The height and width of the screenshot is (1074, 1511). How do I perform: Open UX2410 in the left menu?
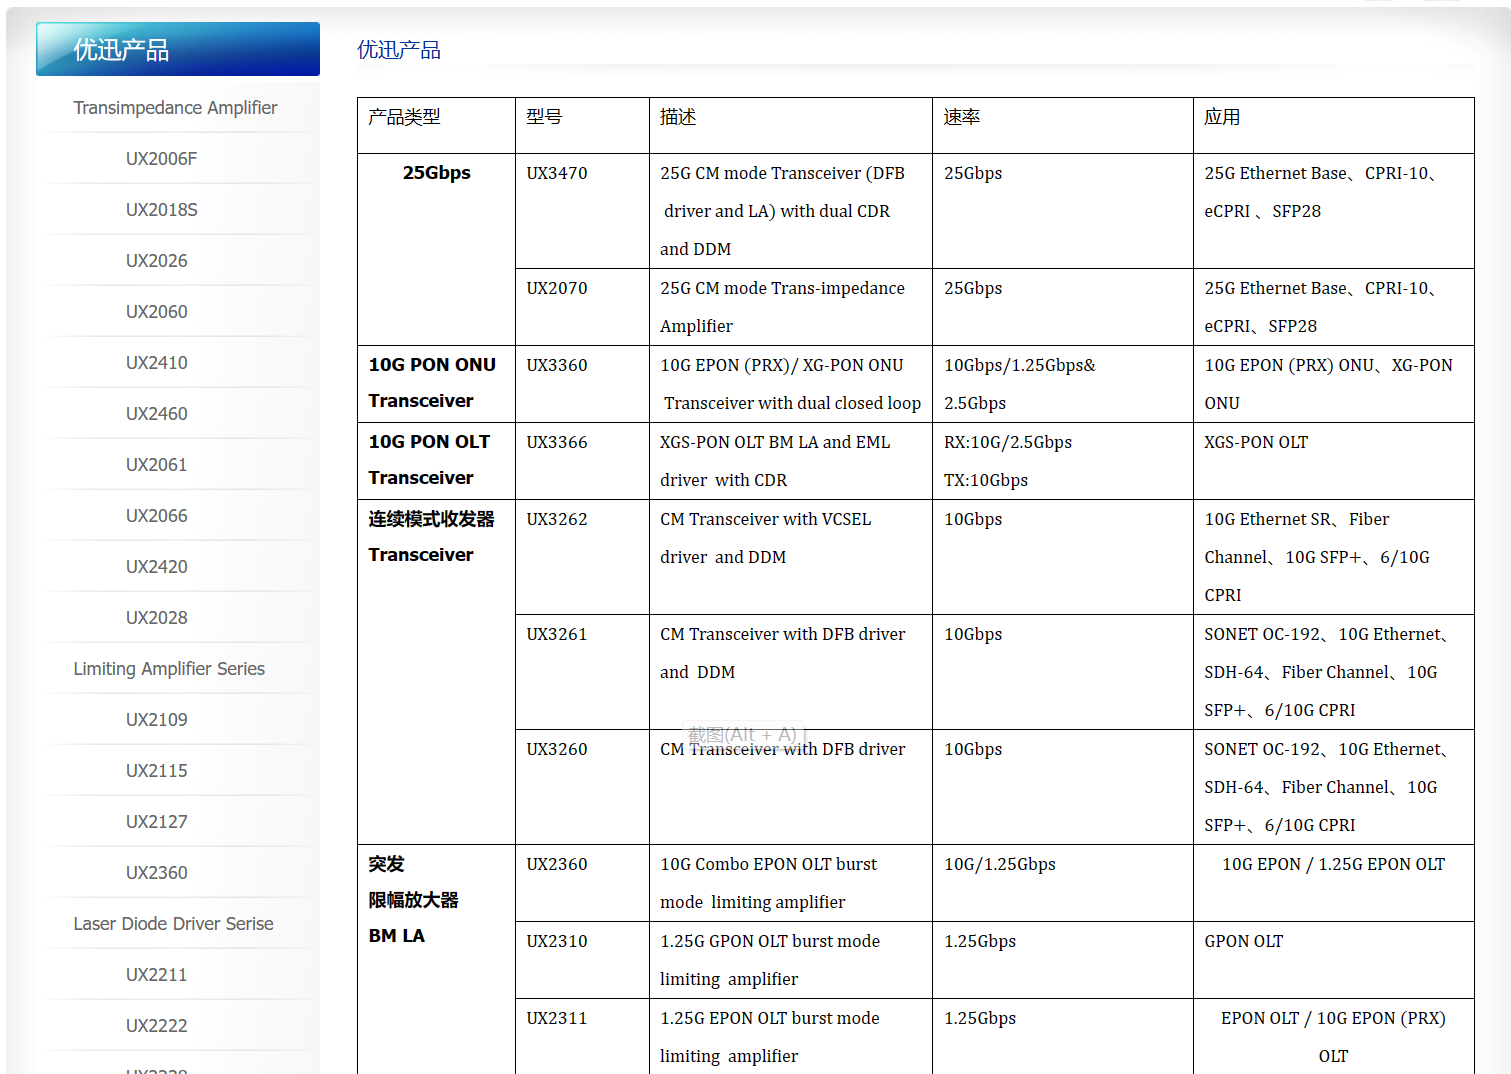pos(156,363)
